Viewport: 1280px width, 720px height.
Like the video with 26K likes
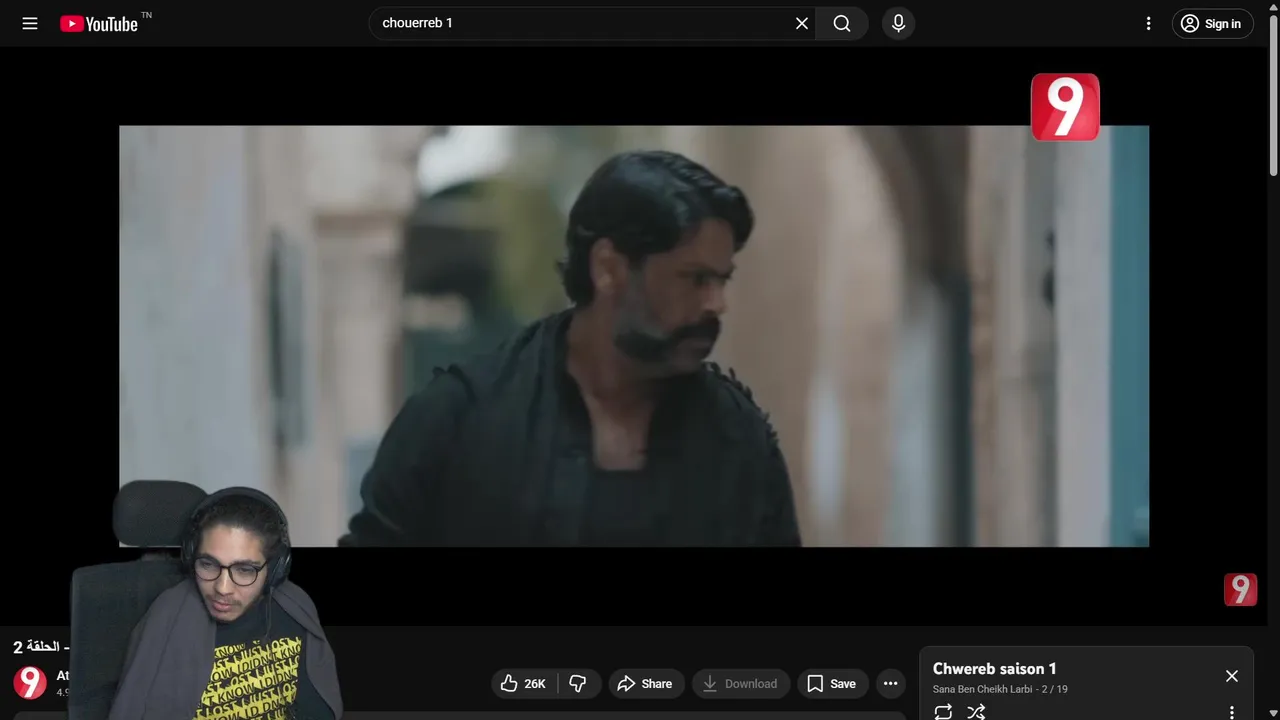[x=524, y=684]
